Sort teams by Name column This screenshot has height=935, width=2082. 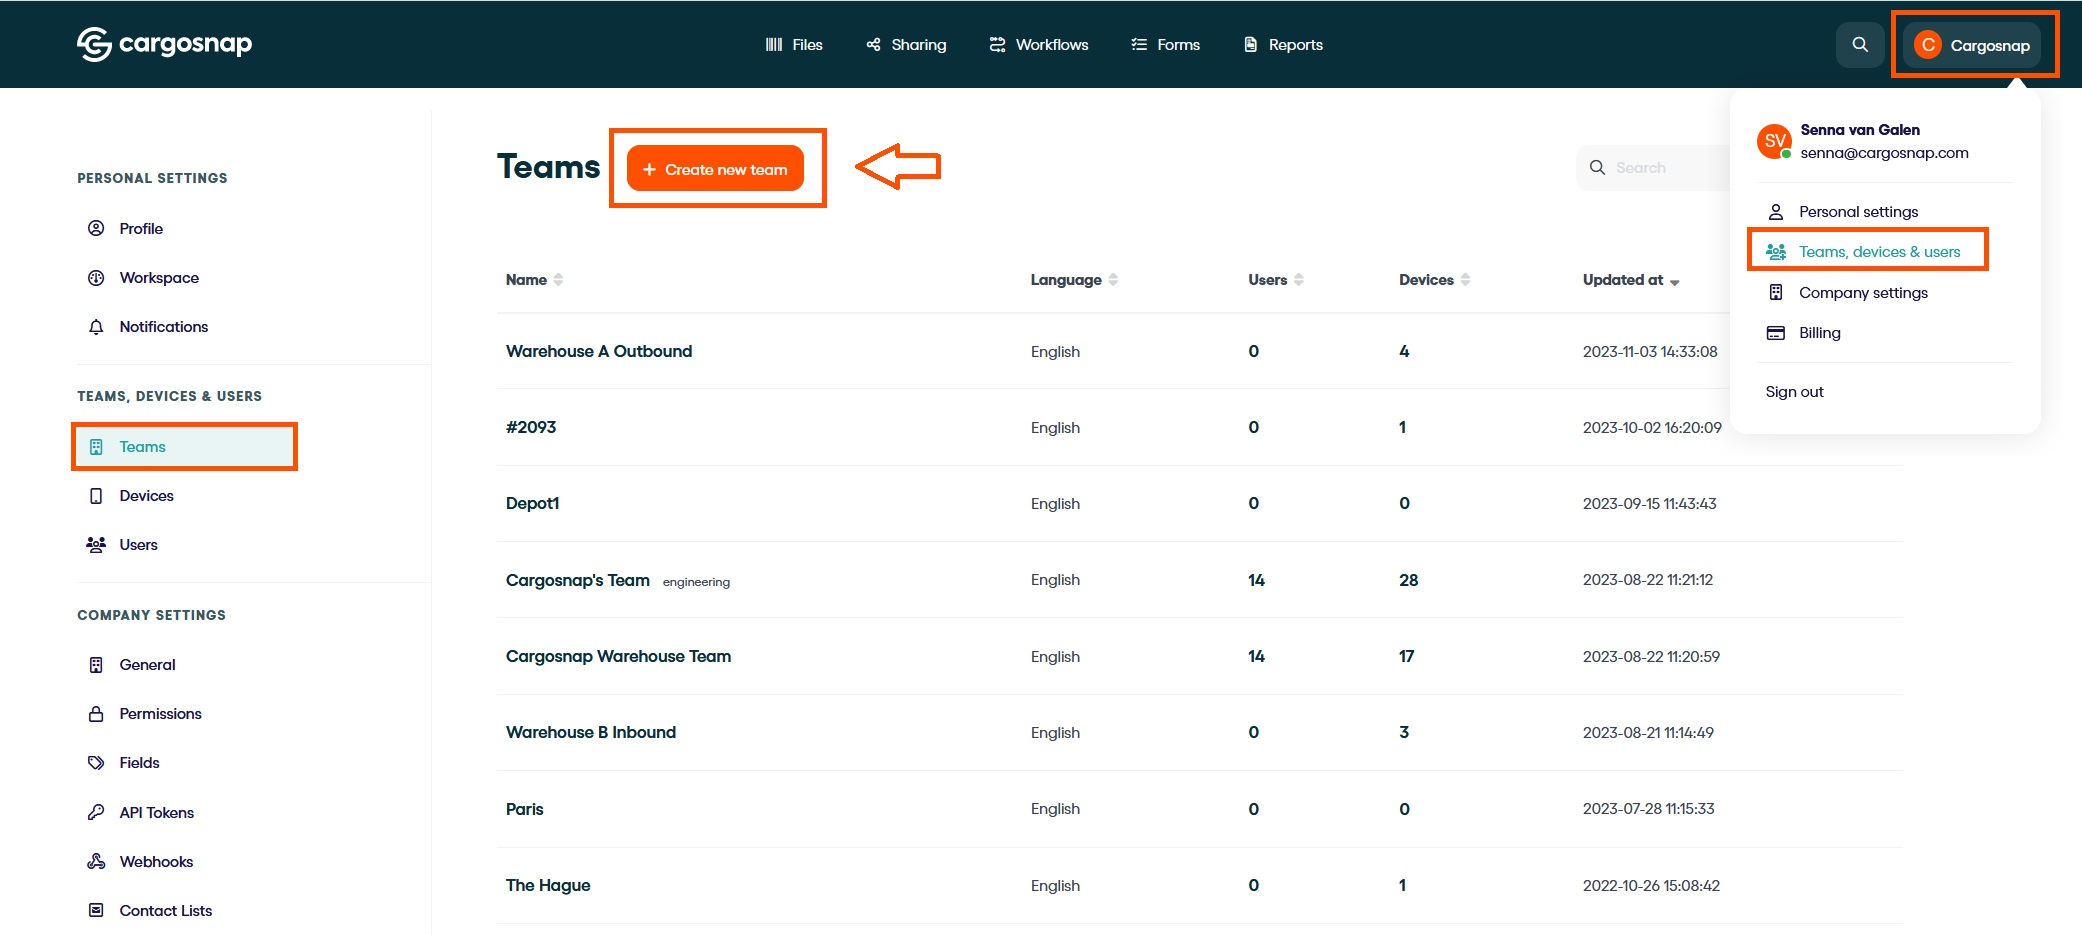pos(535,280)
